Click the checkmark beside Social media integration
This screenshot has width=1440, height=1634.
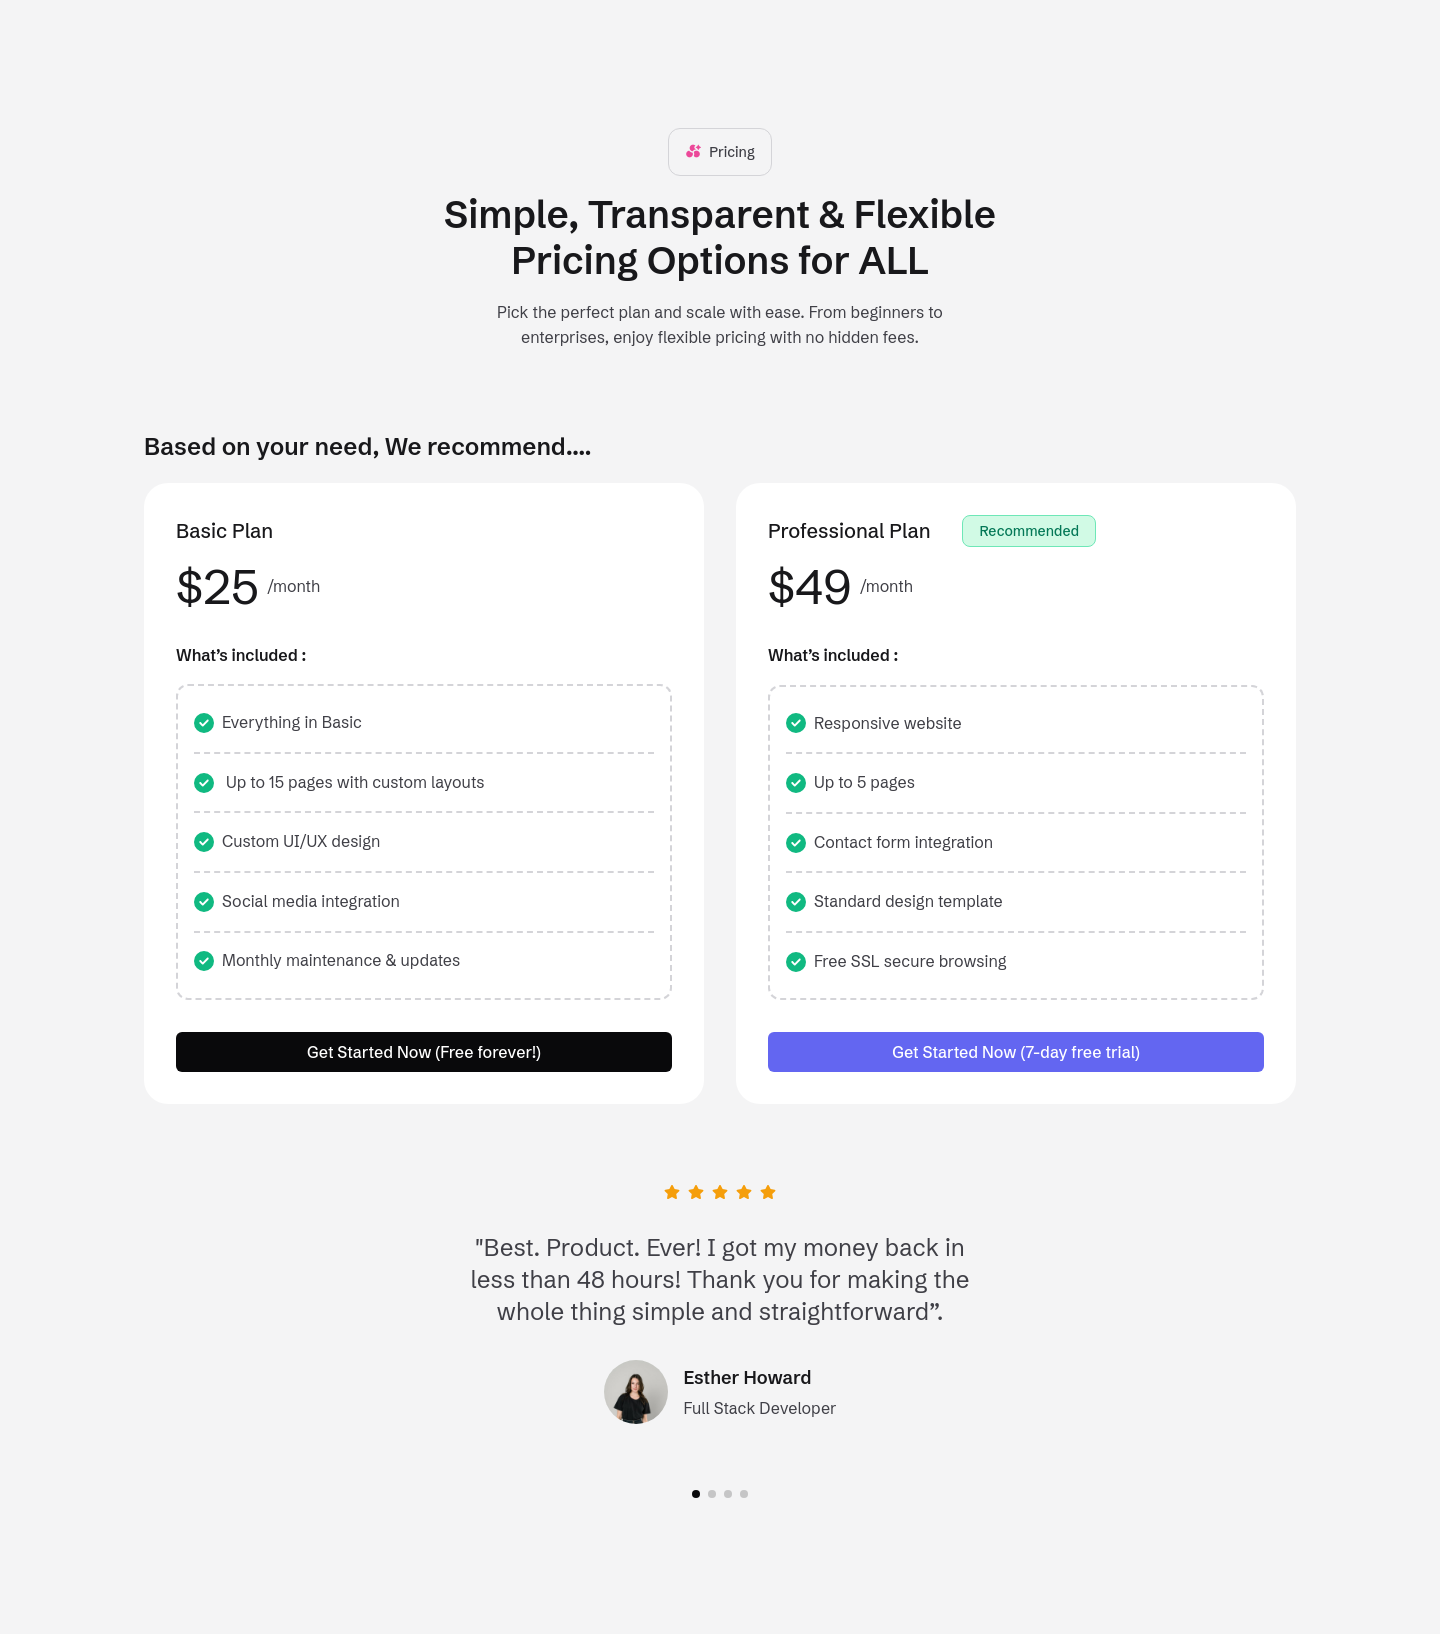pos(204,901)
